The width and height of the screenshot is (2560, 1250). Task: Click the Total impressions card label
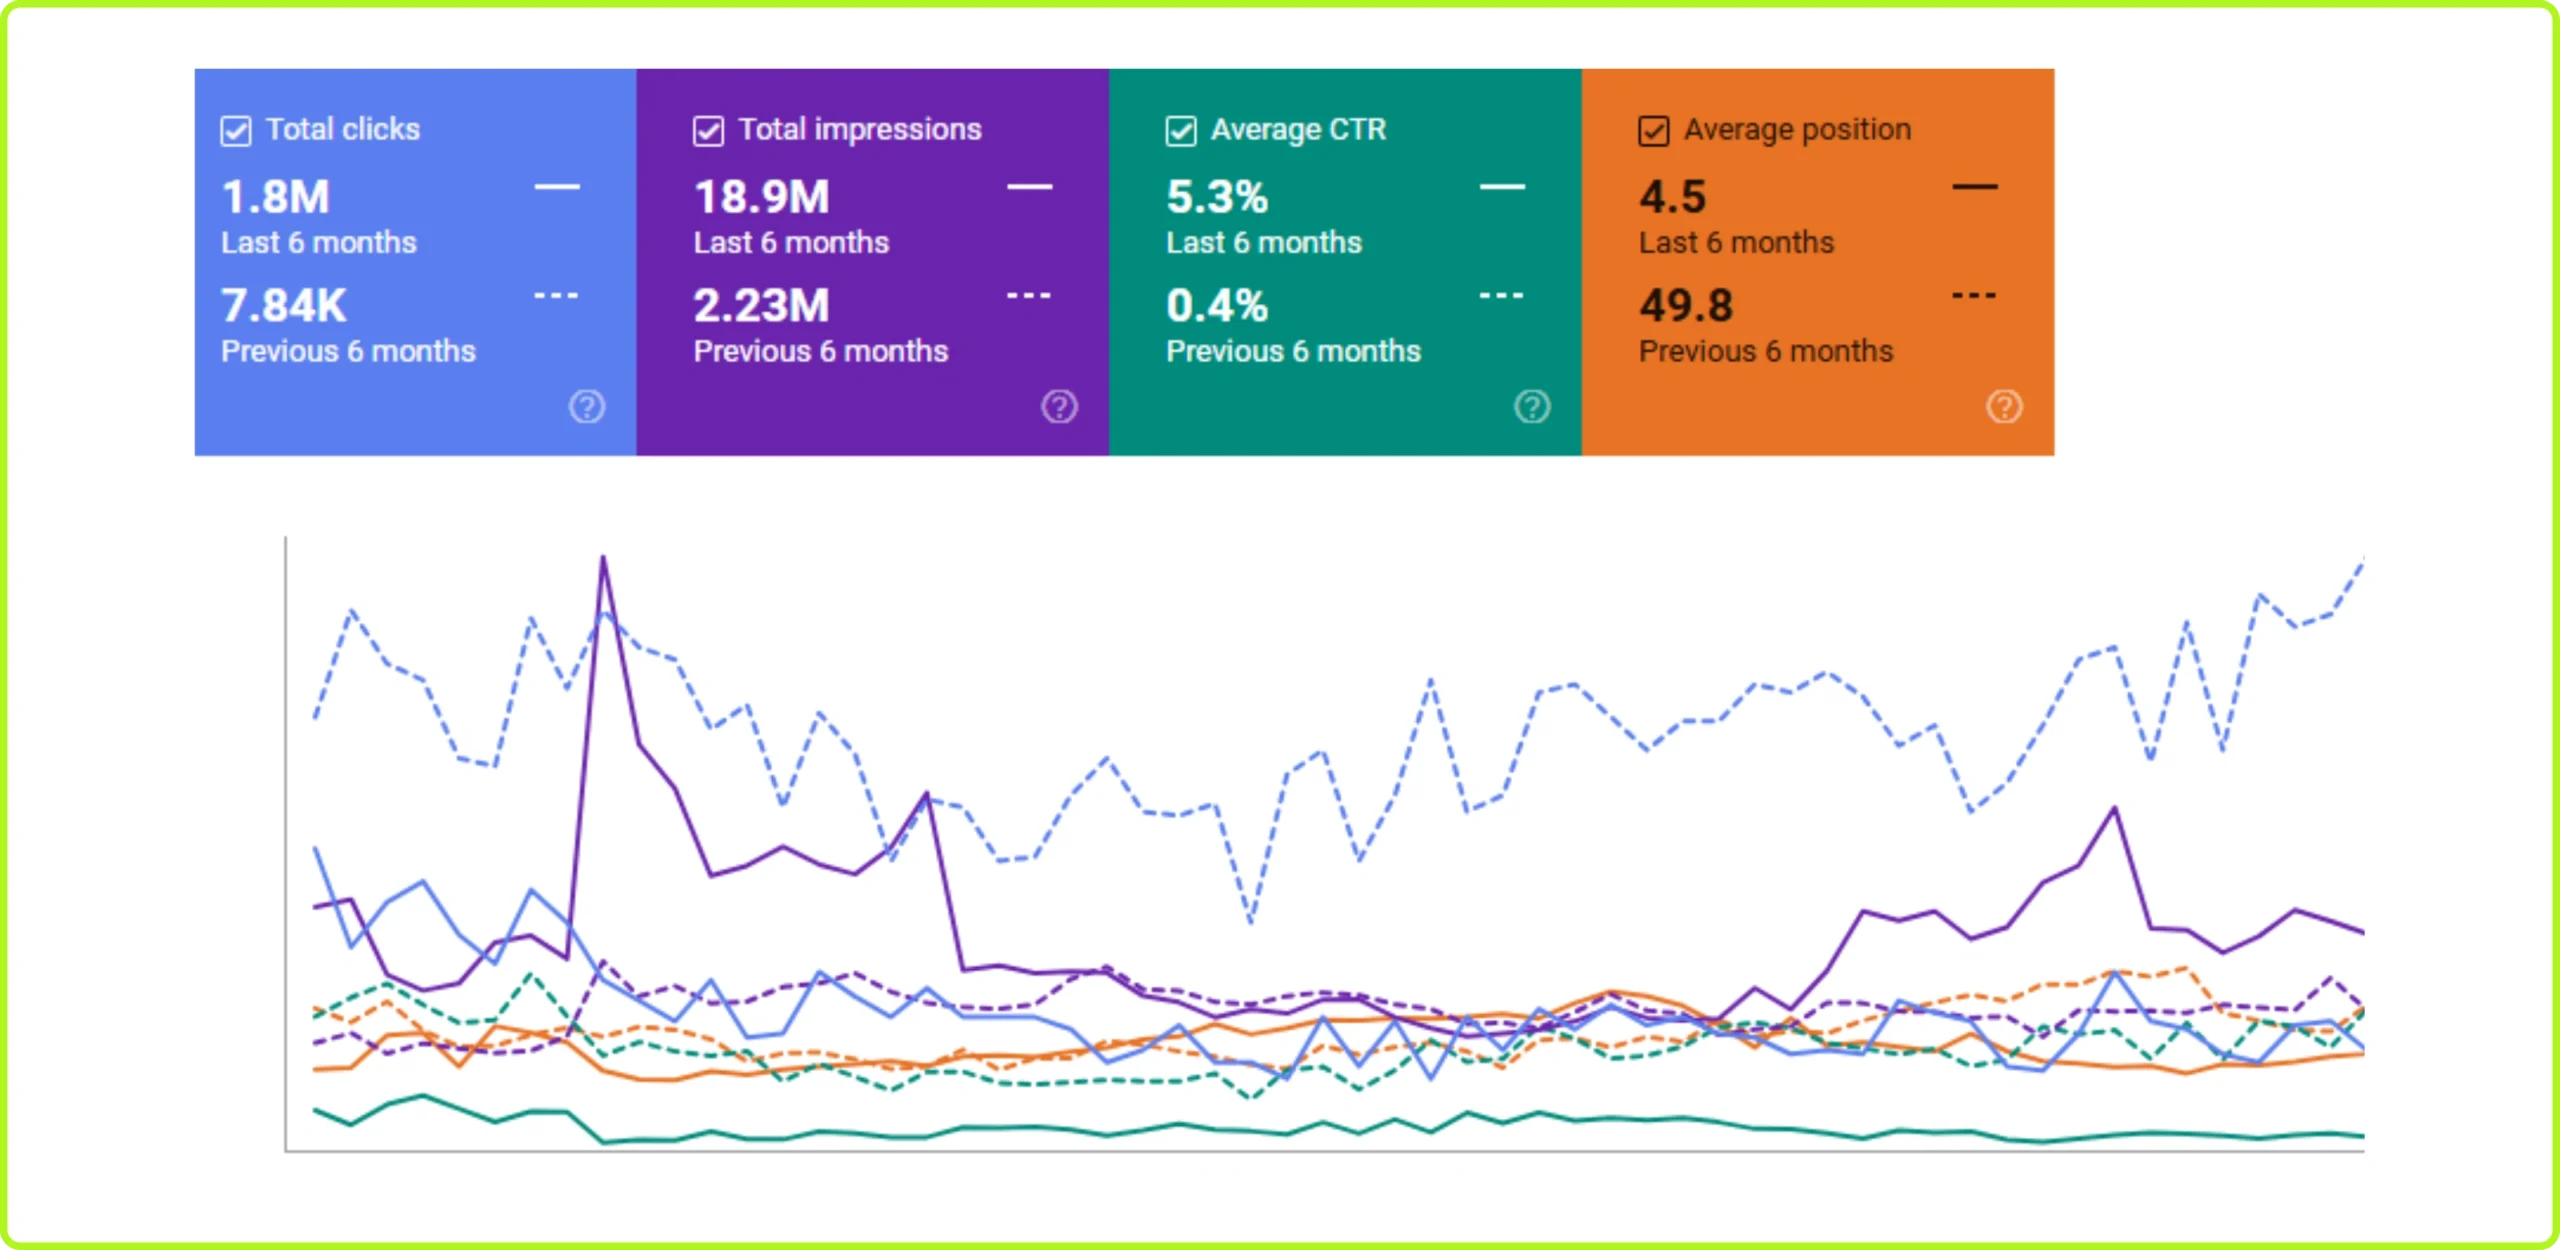(860, 129)
